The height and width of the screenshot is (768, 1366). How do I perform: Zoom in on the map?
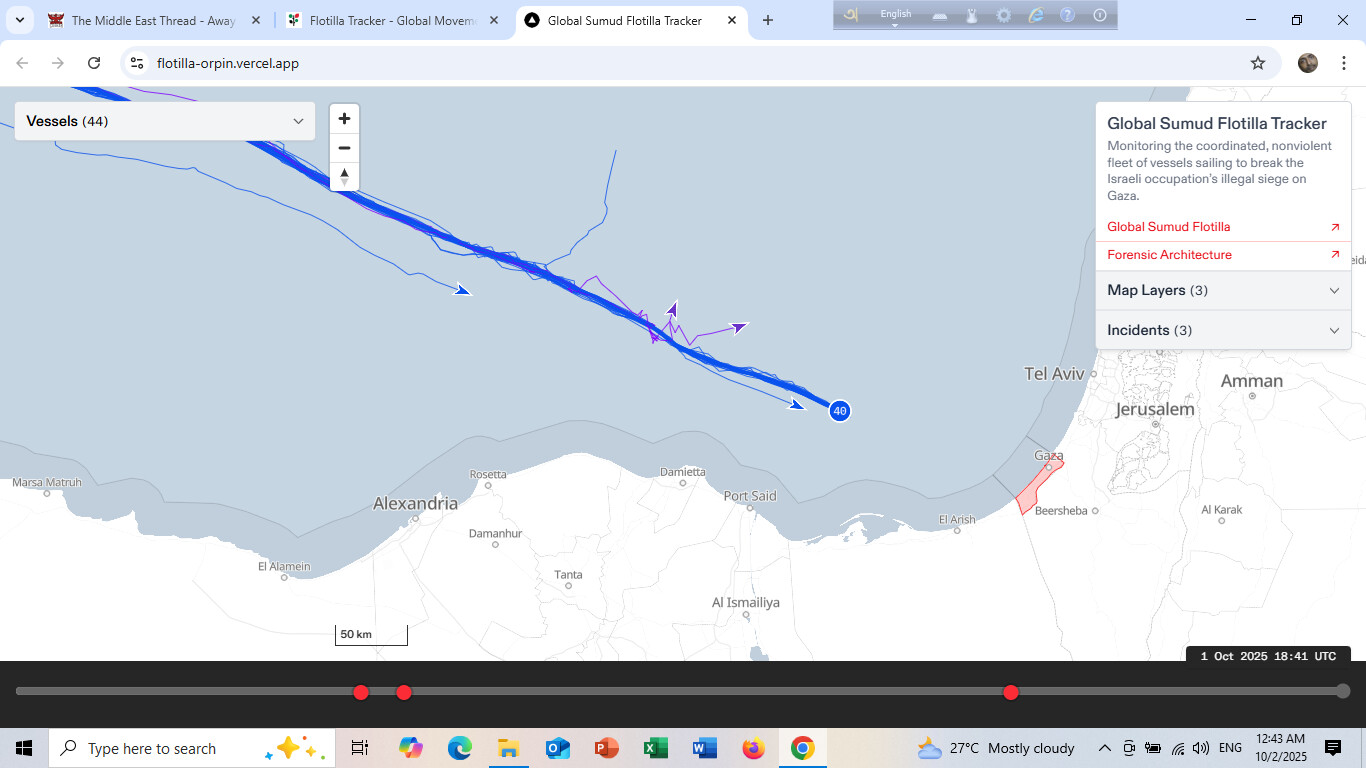pyautogui.click(x=344, y=119)
